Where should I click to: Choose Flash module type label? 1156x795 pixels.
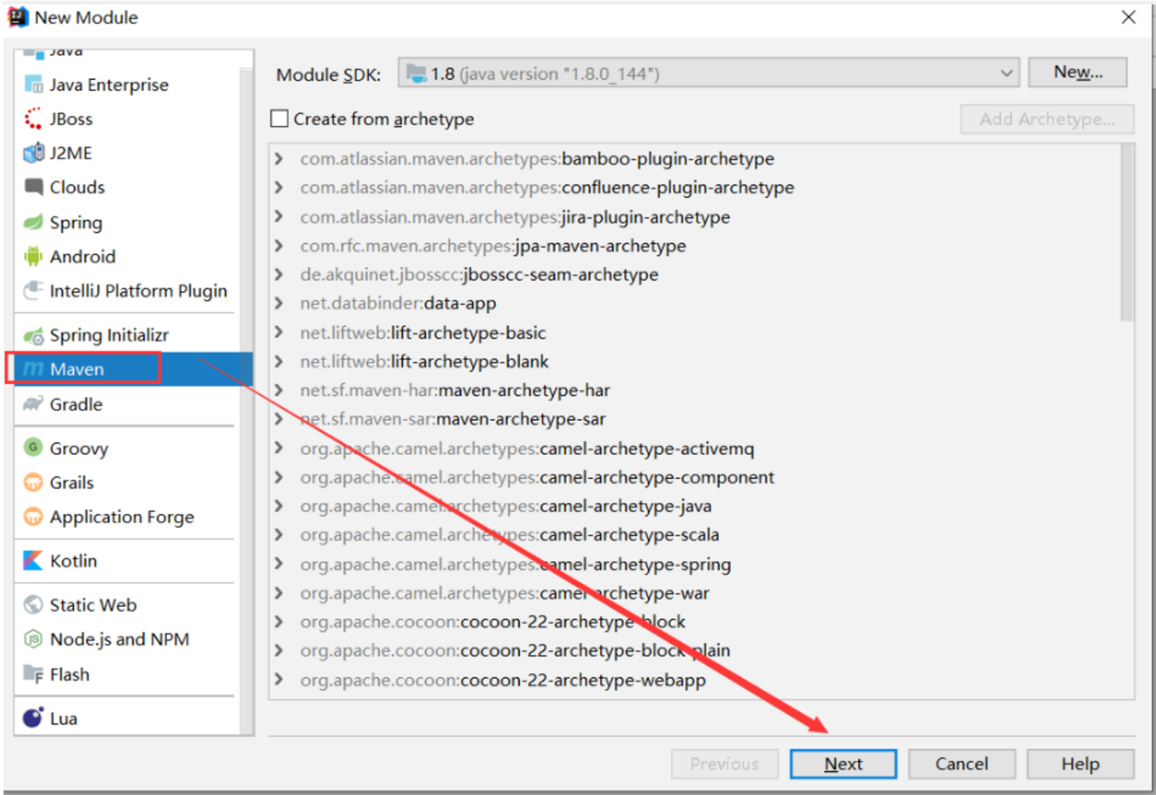coord(69,674)
